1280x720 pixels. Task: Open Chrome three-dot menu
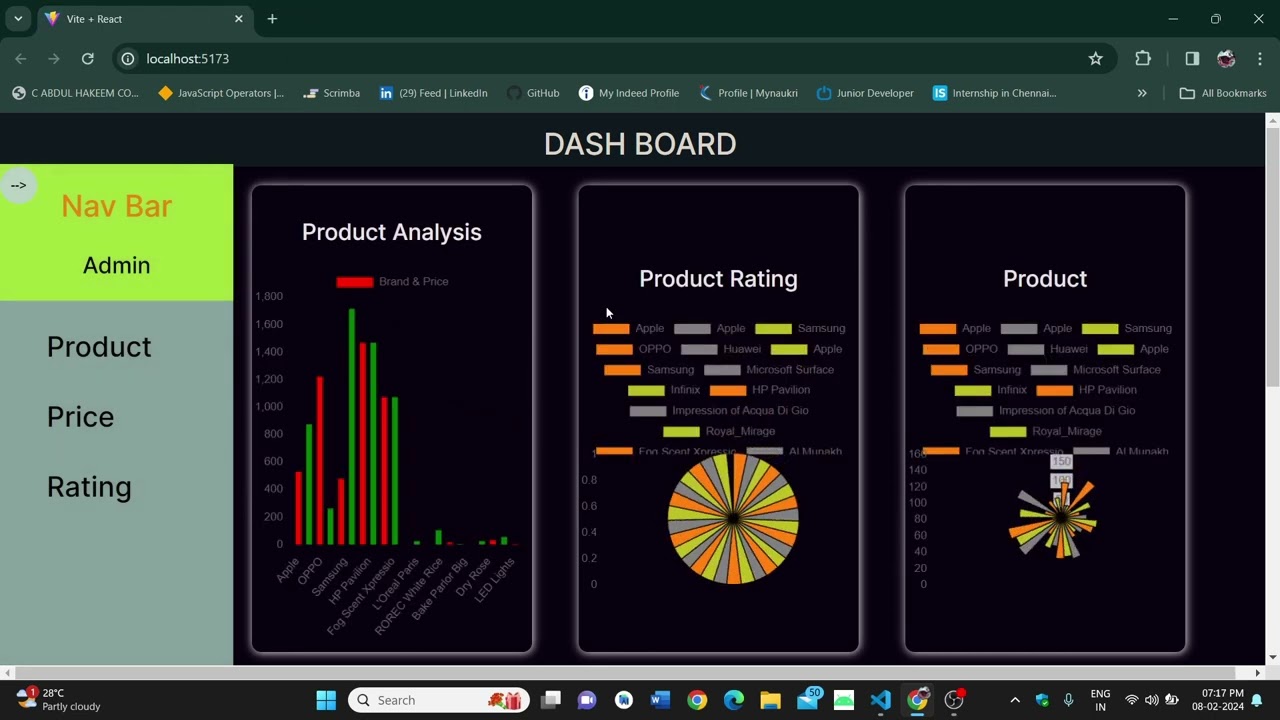point(1260,59)
